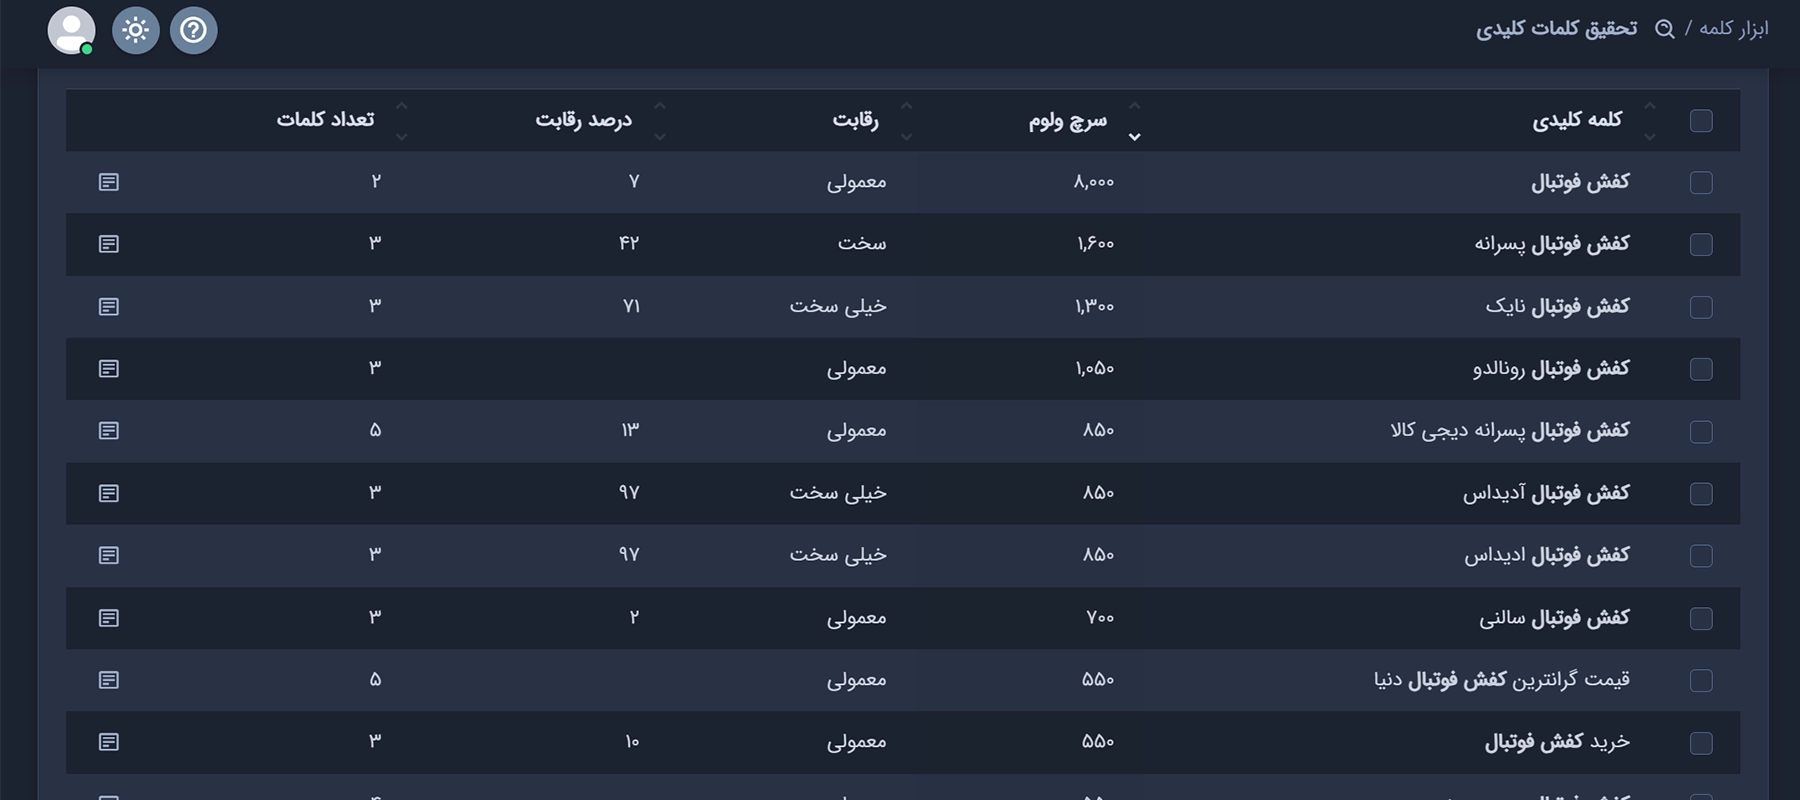Open the document icon for کفش فوتبال سالنی
The width and height of the screenshot is (1800, 800).
pyautogui.click(x=110, y=618)
